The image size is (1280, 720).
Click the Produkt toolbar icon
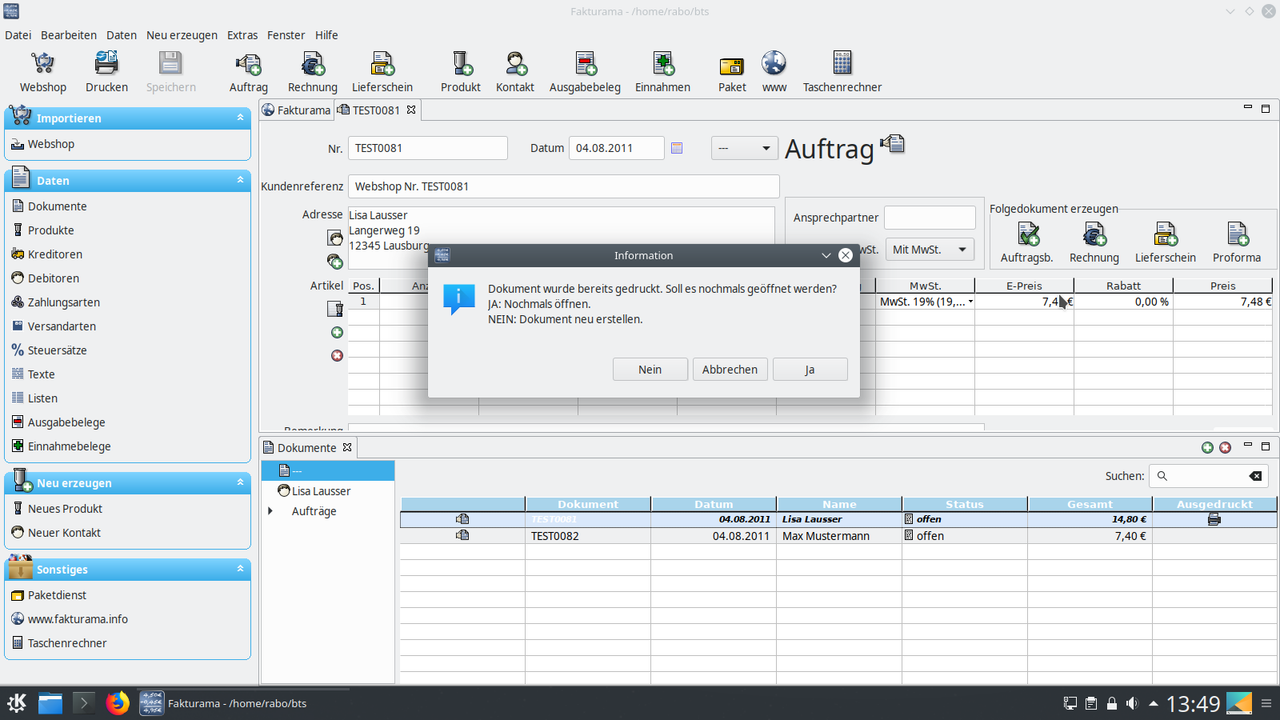click(461, 63)
